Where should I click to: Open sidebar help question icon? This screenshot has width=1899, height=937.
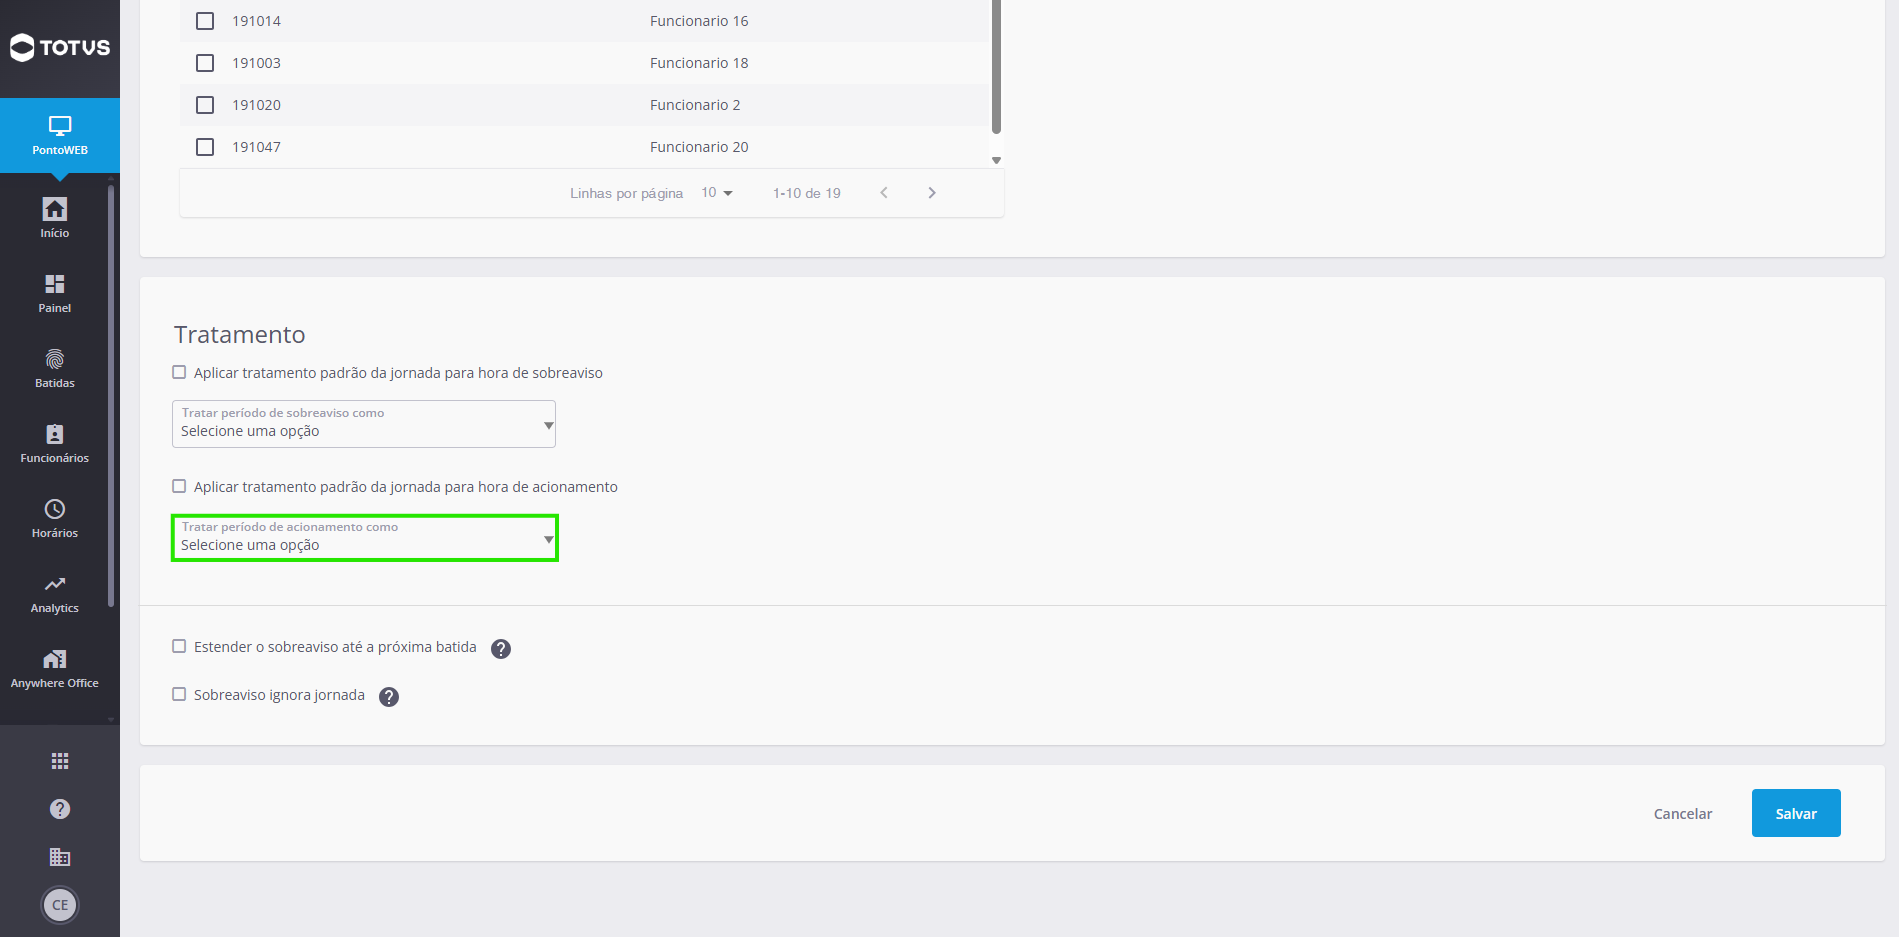[x=60, y=809]
